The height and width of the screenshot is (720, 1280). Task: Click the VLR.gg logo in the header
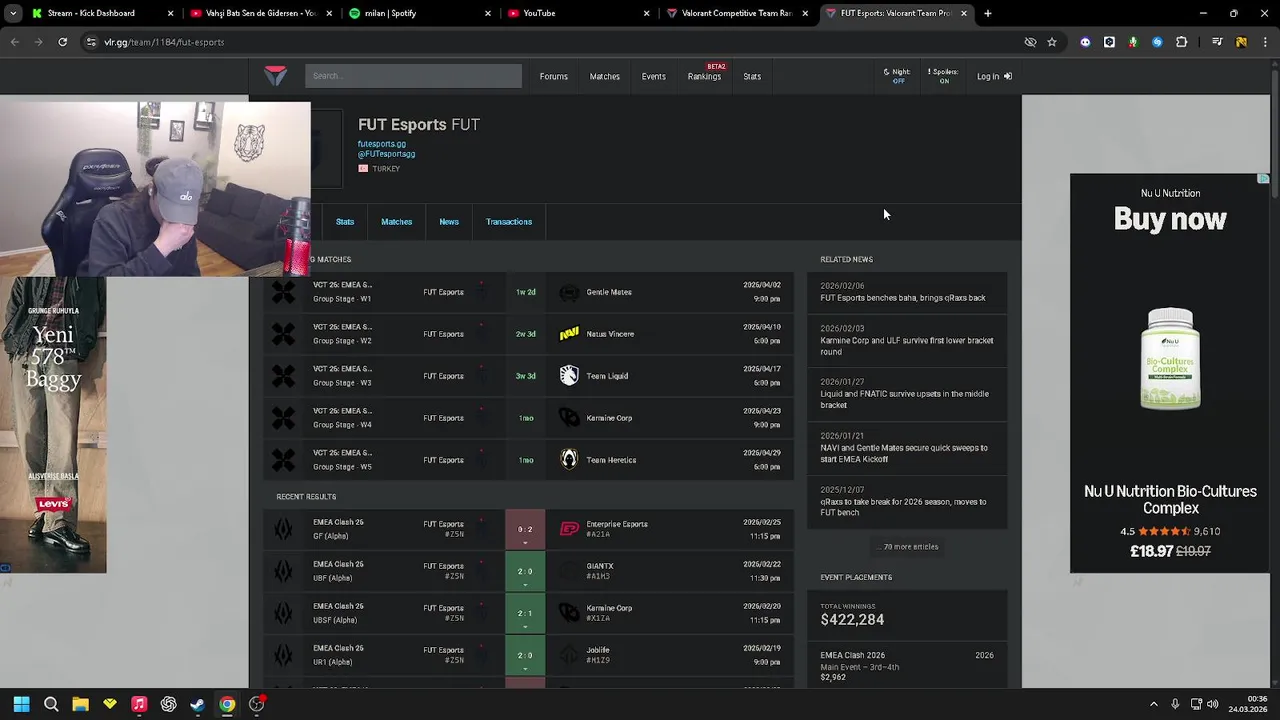275,76
